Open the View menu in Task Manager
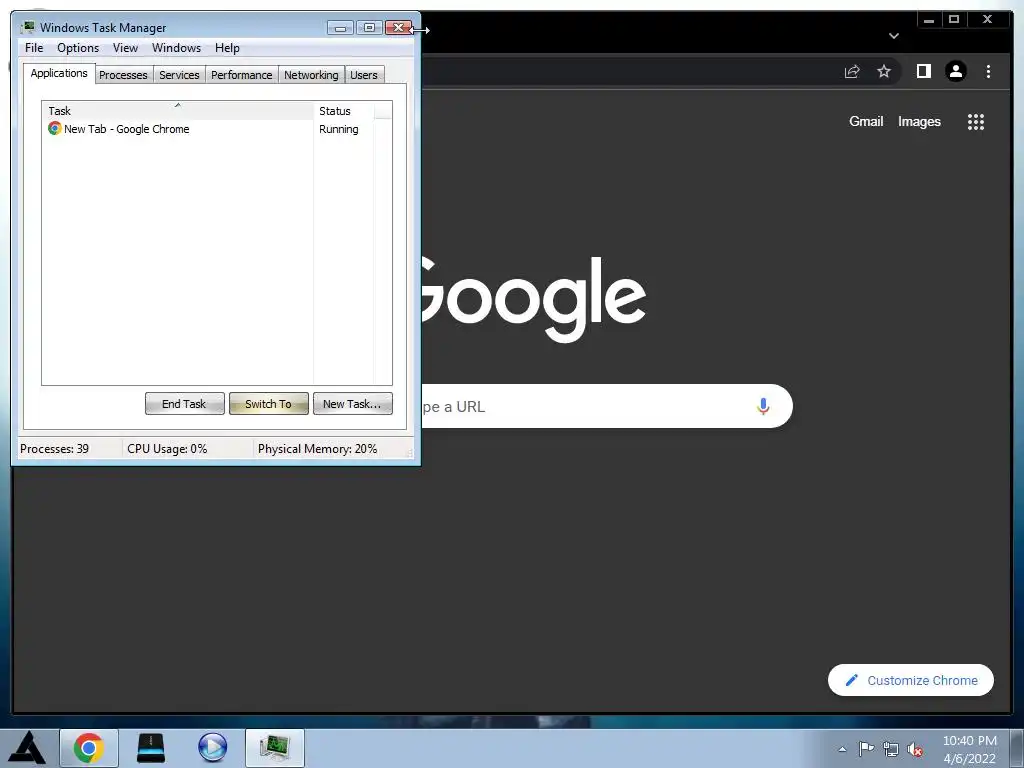The width and height of the screenshot is (1024, 768). [125, 48]
